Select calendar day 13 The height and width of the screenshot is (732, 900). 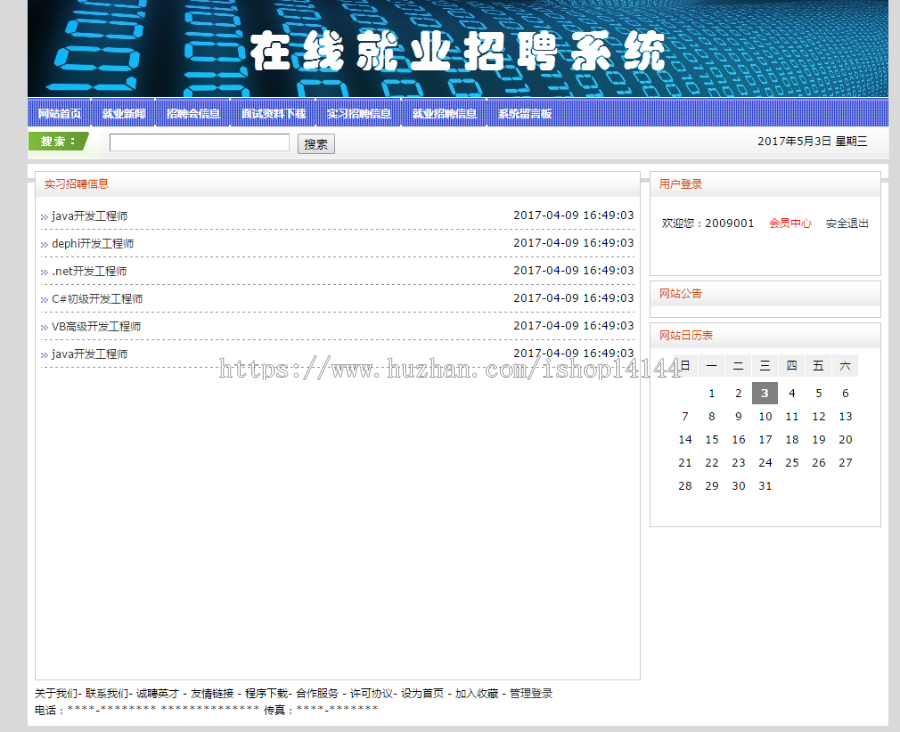(845, 416)
